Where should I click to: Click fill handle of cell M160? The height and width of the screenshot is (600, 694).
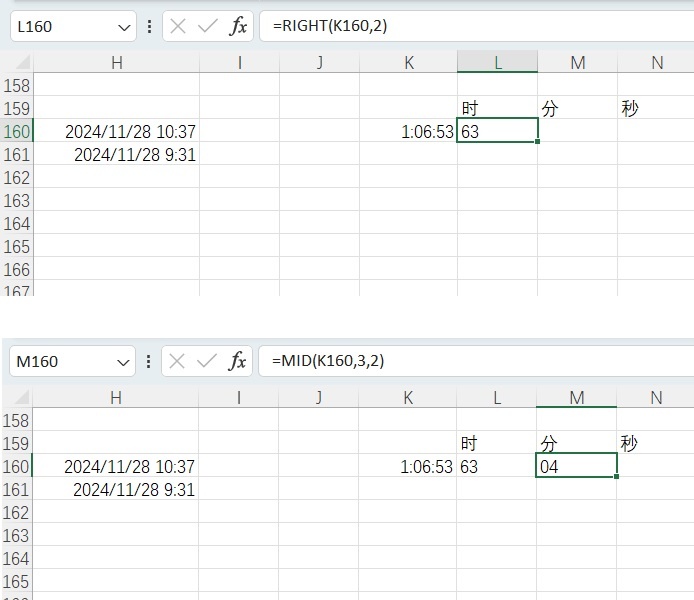(617, 477)
